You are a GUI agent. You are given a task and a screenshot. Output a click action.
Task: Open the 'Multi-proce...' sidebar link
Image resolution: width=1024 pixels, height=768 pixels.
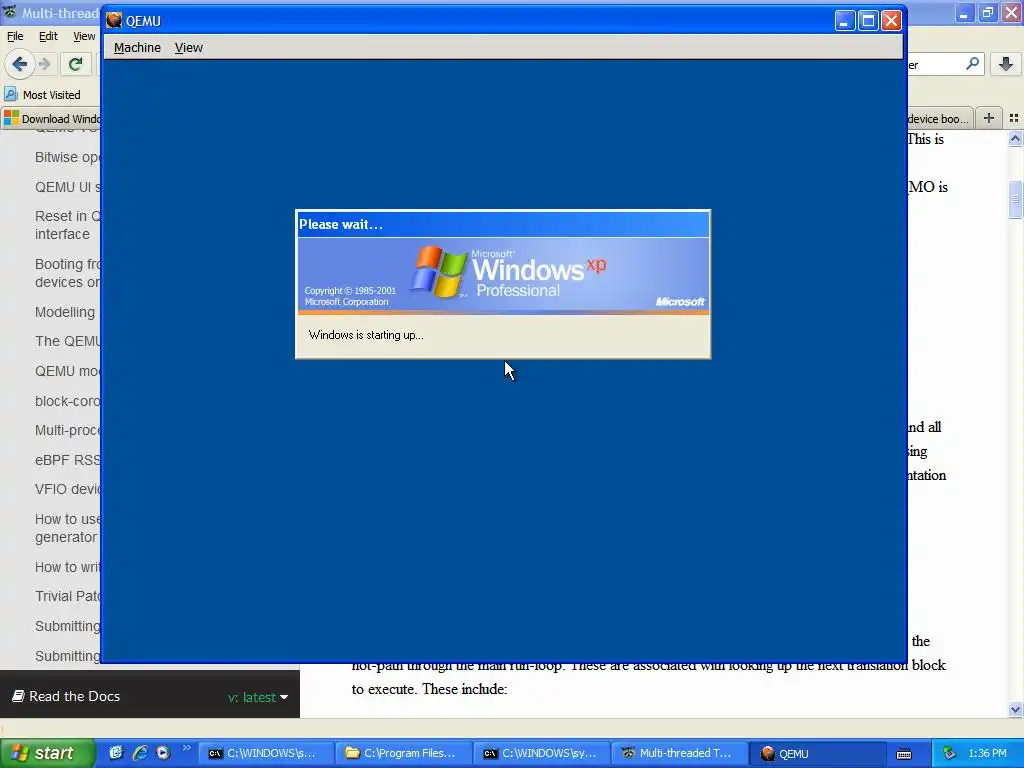click(x=67, y=430)
